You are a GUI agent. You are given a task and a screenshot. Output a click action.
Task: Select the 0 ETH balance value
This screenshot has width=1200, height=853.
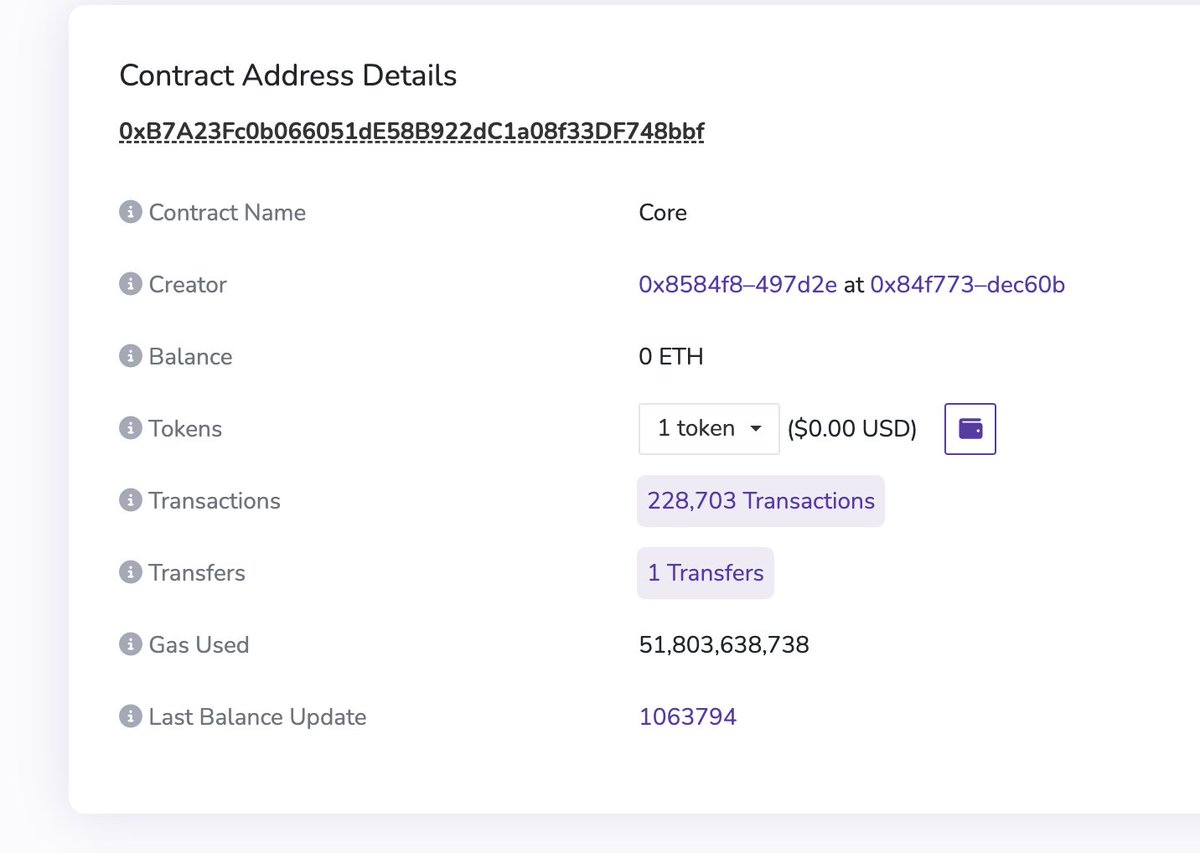[671, 357]
